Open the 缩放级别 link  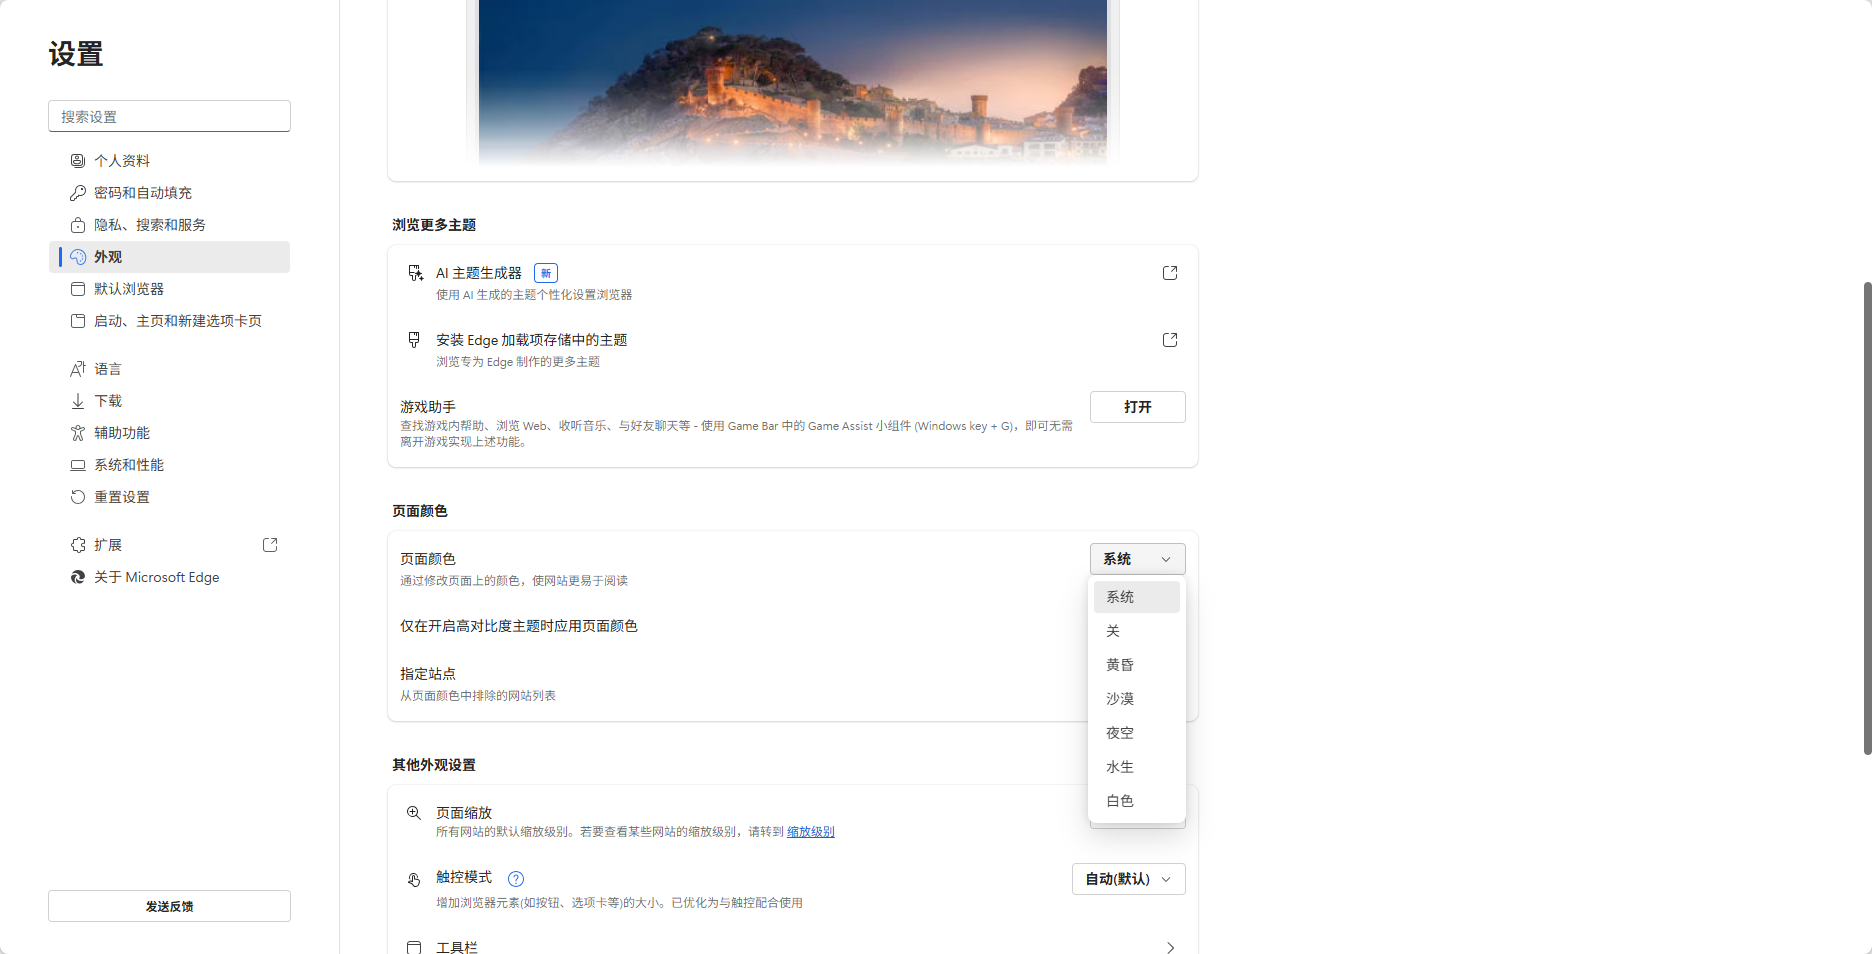point(809,831)
